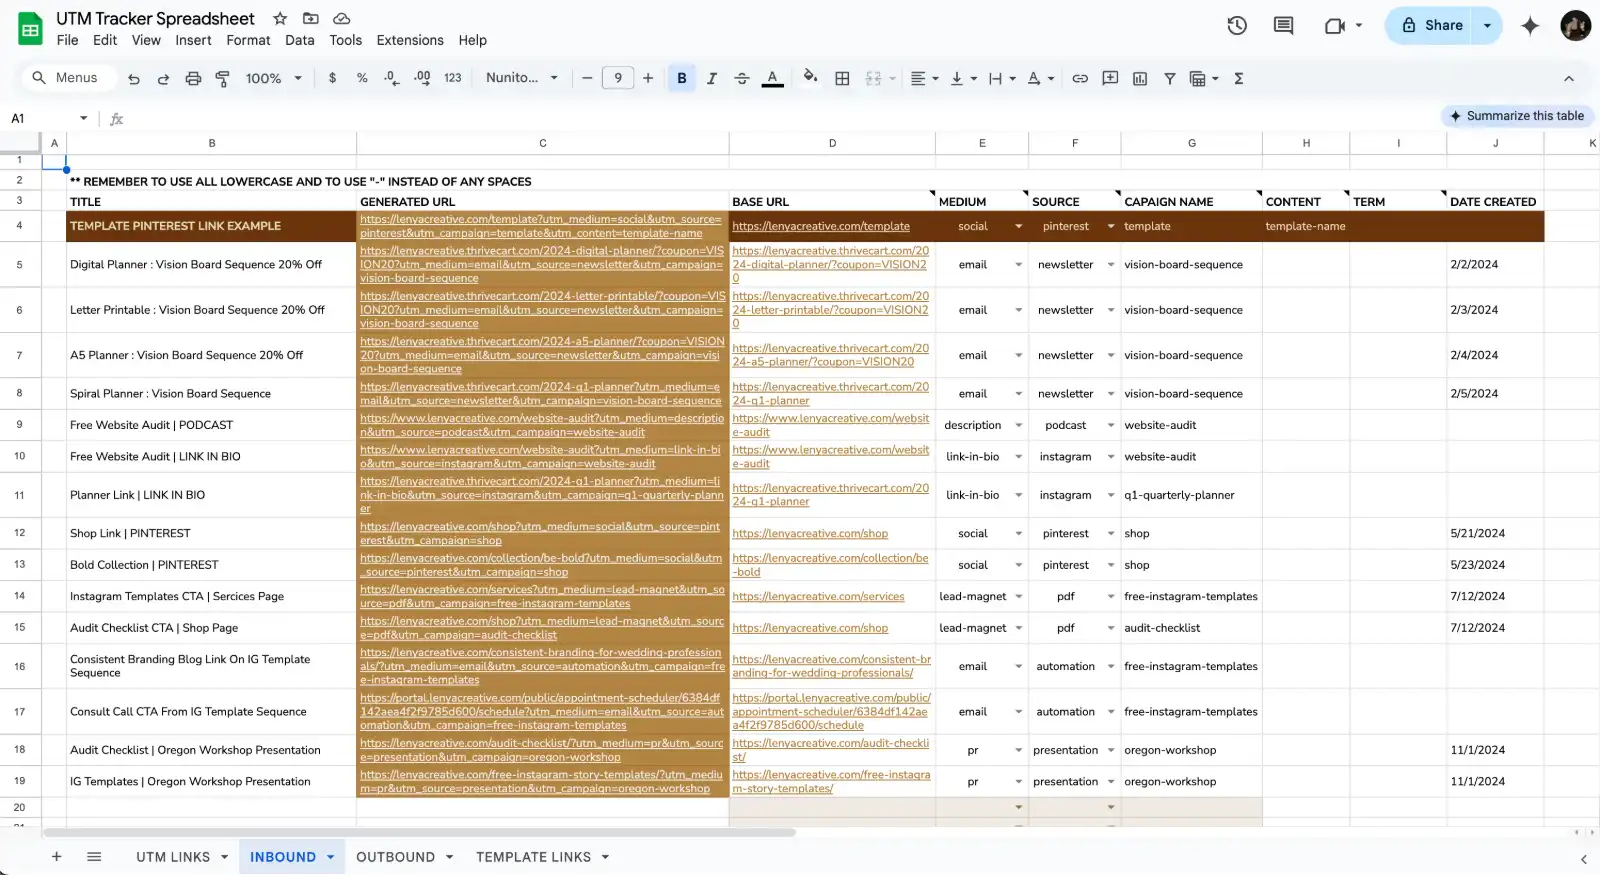Open the all sheets list icon
Image resolution: width=1600 pixels, height=875 pixels.
click(94, 857)
